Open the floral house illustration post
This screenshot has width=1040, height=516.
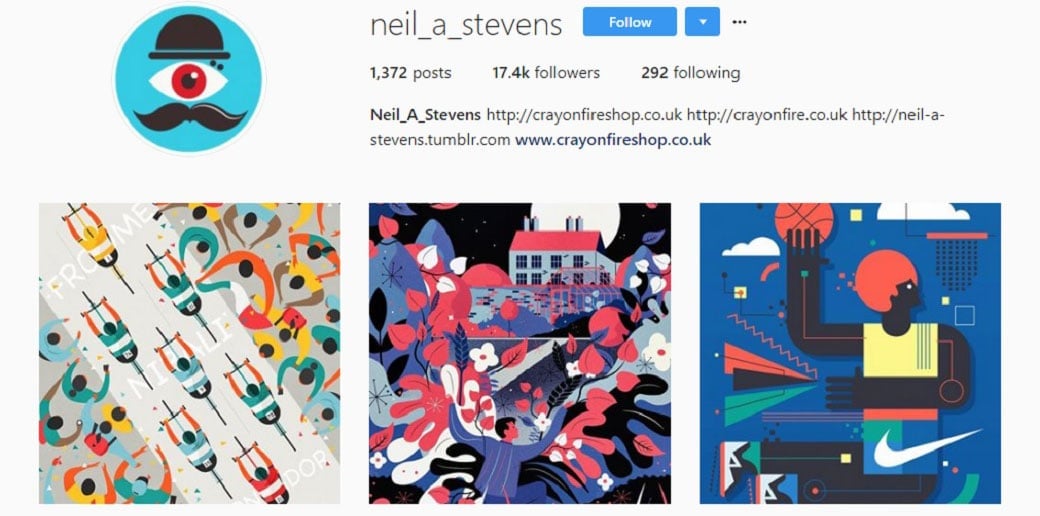(520, 354)
